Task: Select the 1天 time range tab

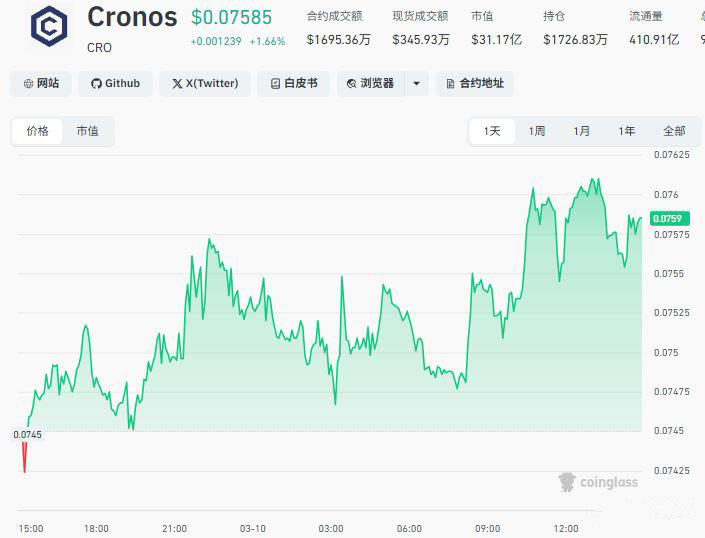Action: (x=492, y=131)
